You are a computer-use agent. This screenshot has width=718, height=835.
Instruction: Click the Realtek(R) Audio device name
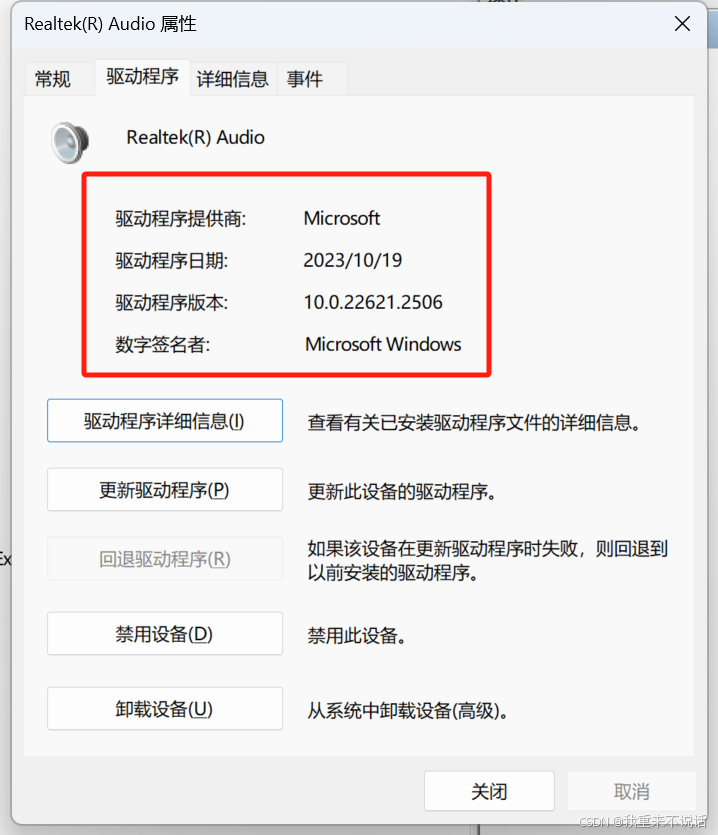[195, 137]
